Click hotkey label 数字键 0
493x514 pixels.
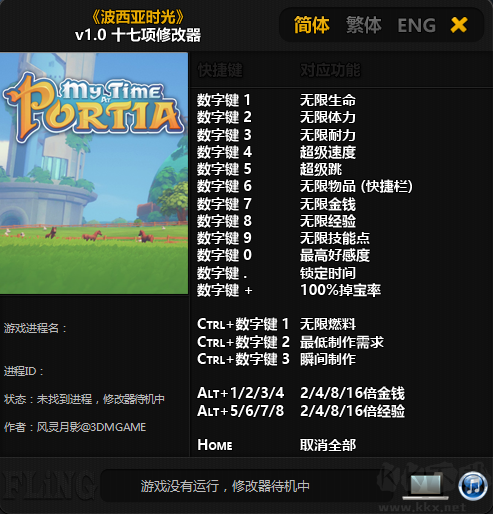click(224, 255)
